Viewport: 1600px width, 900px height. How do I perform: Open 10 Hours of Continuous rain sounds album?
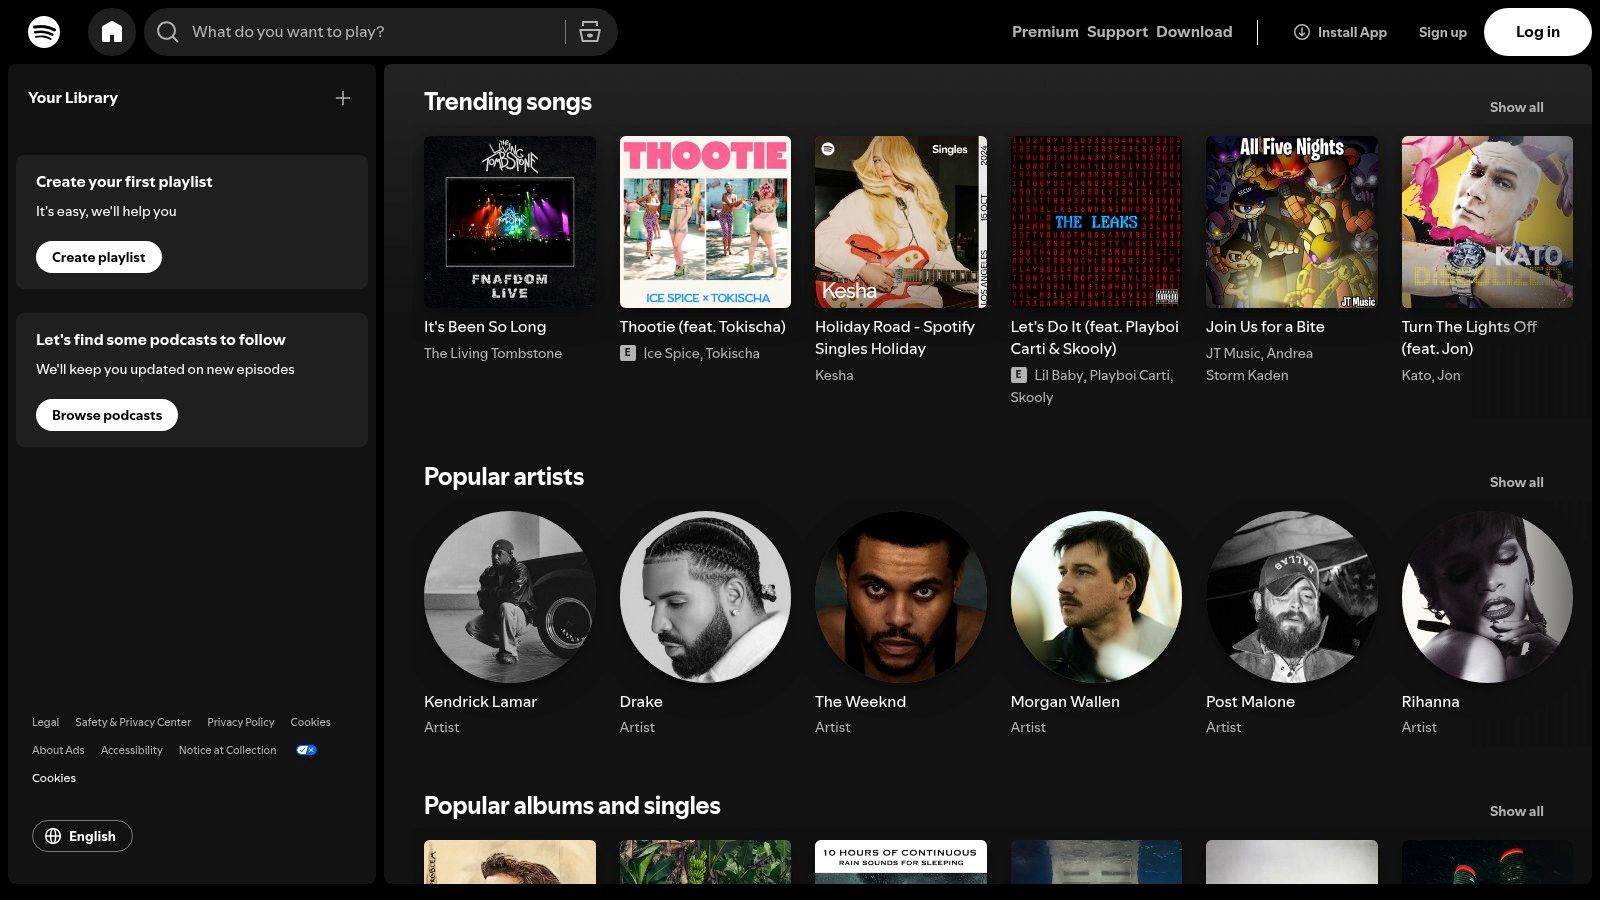[901, 862]
